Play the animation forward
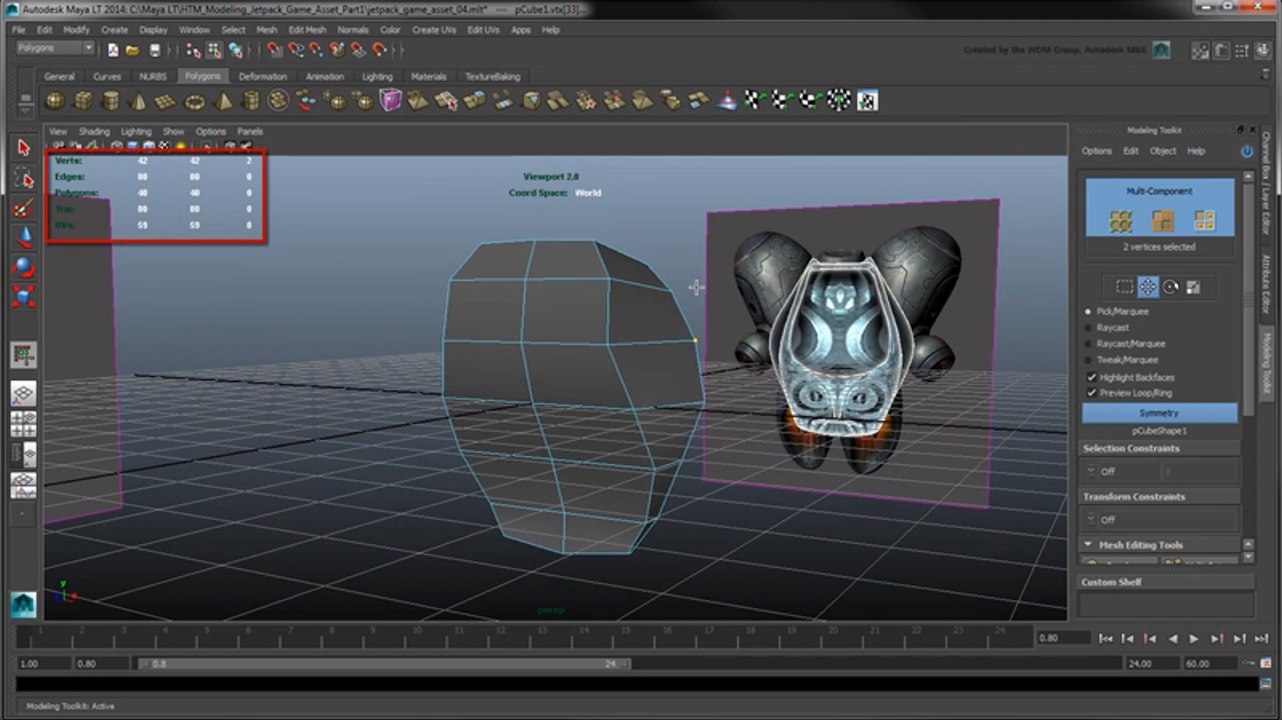The width and height of the screenshot is (1282, 720). coord(1194,638)
